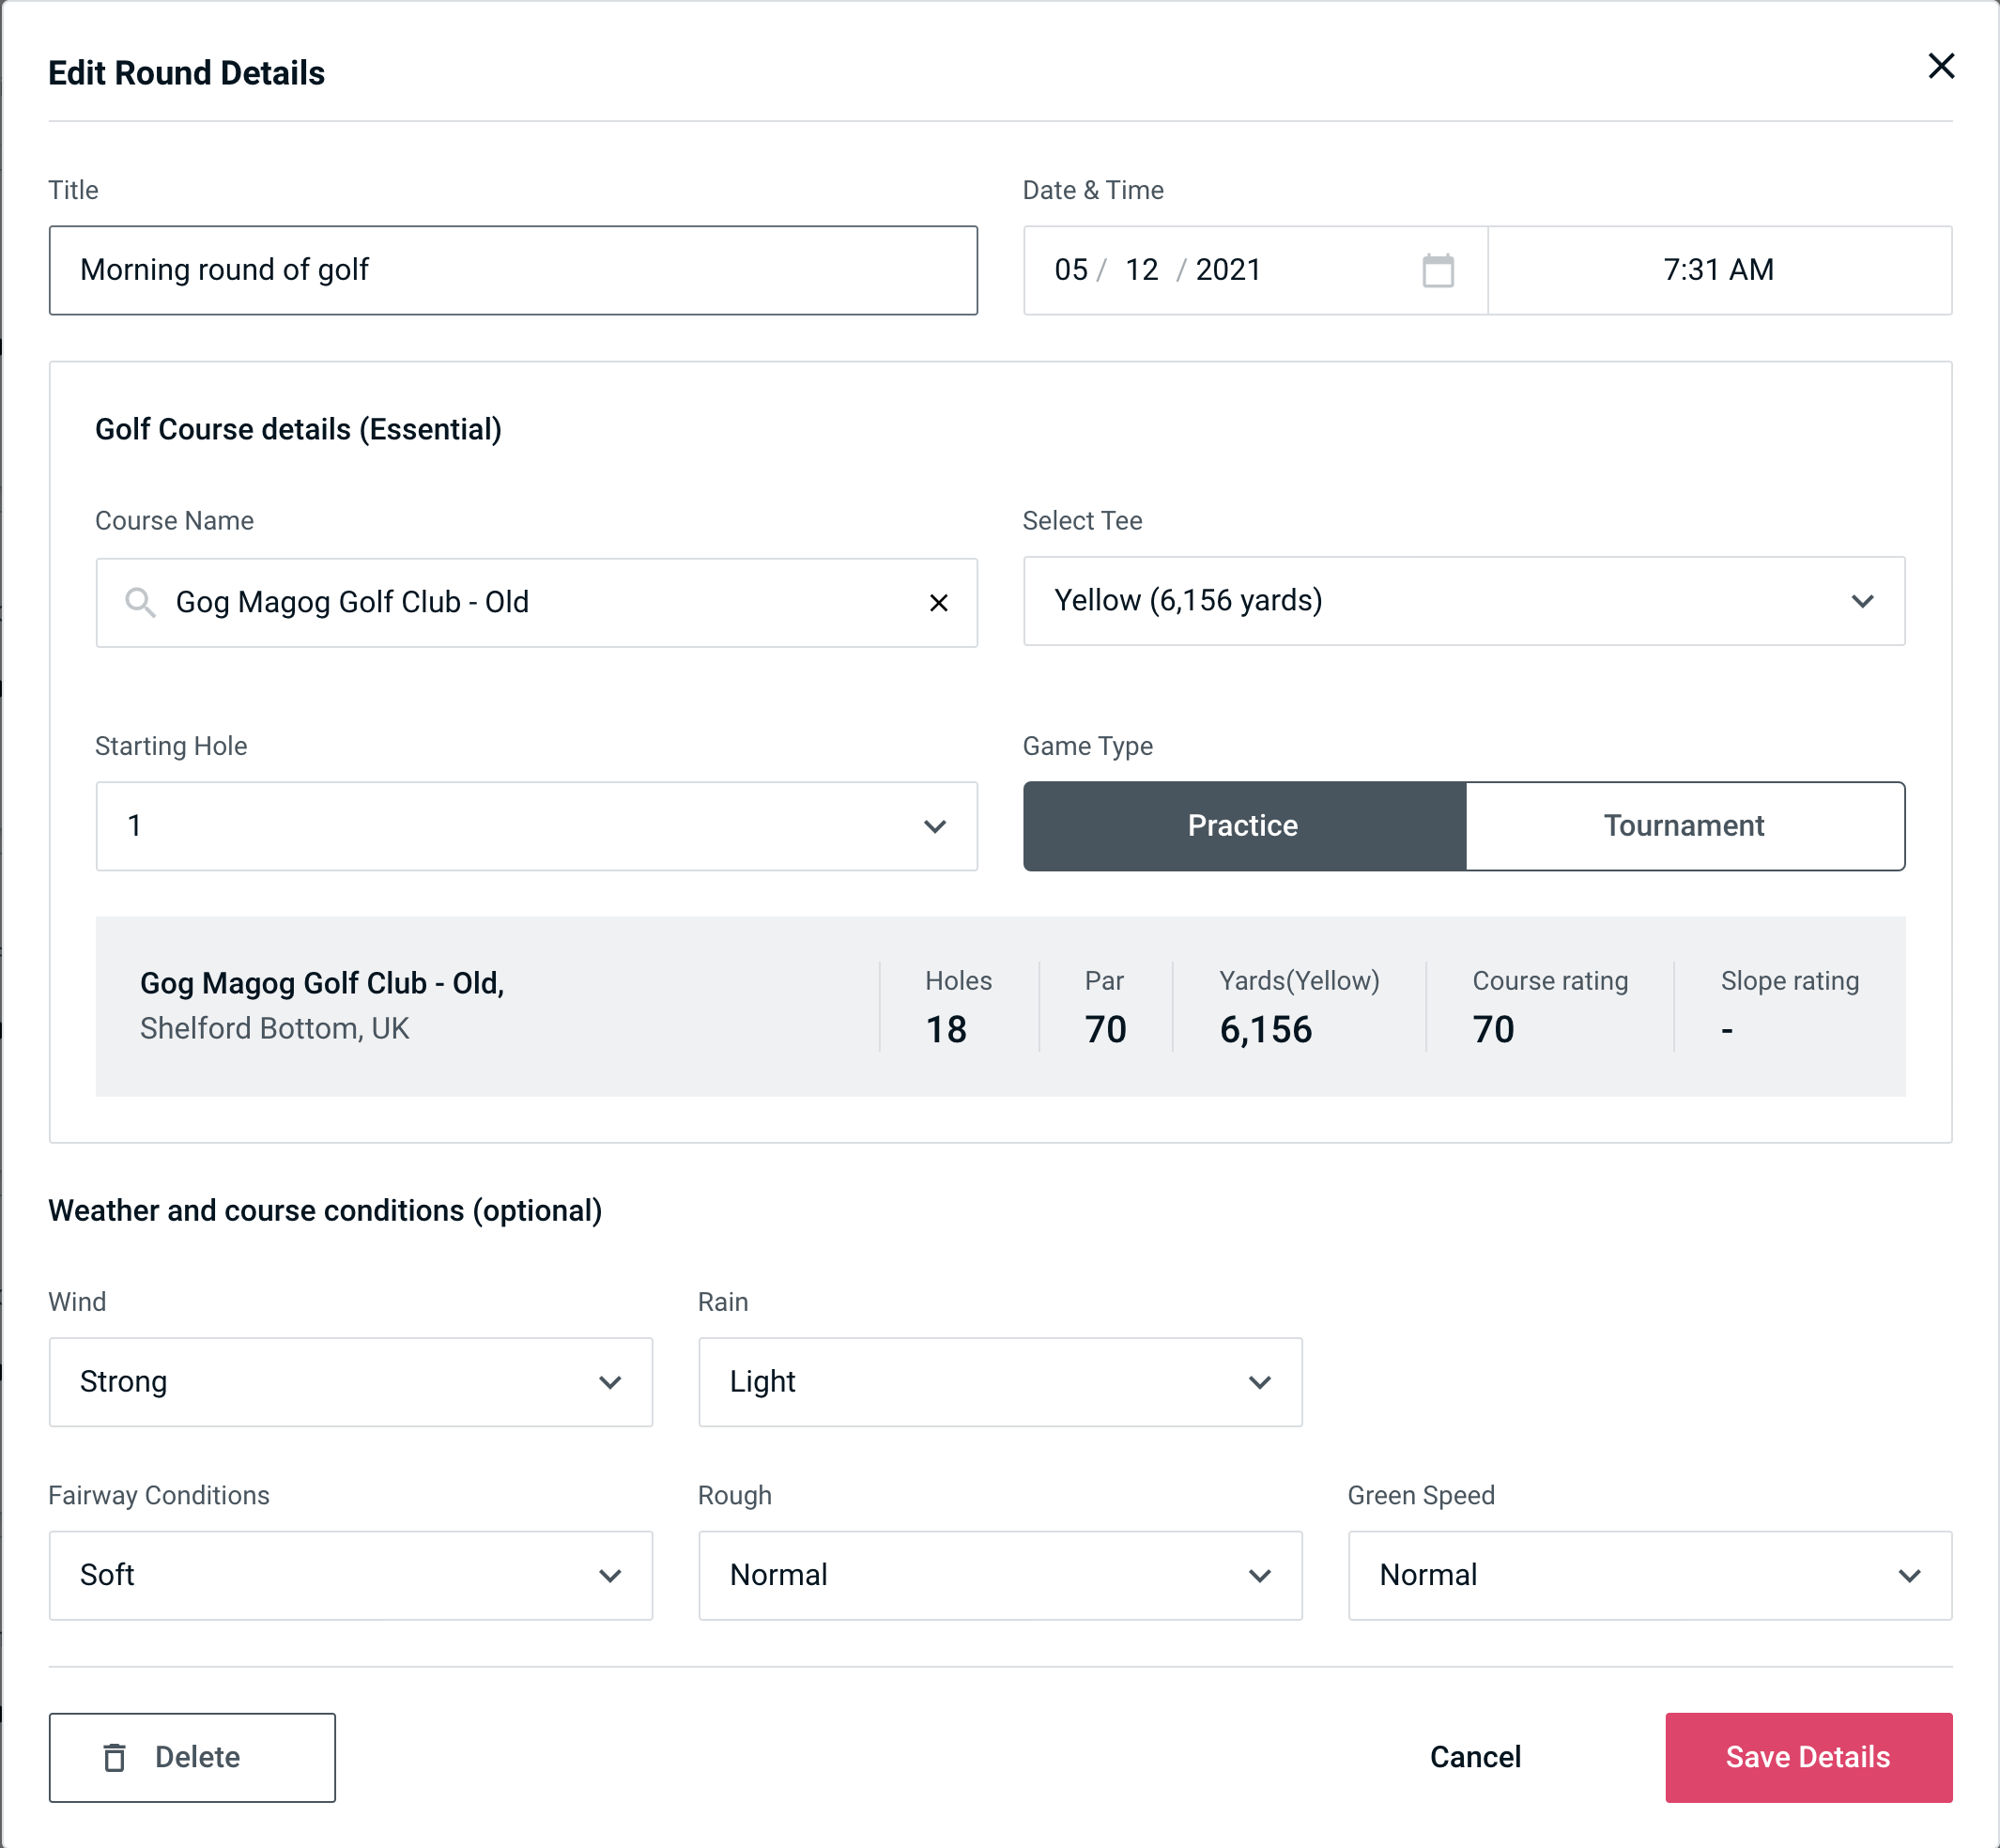
Task: Click Save Details button
Action: tap(1807, 1756)
